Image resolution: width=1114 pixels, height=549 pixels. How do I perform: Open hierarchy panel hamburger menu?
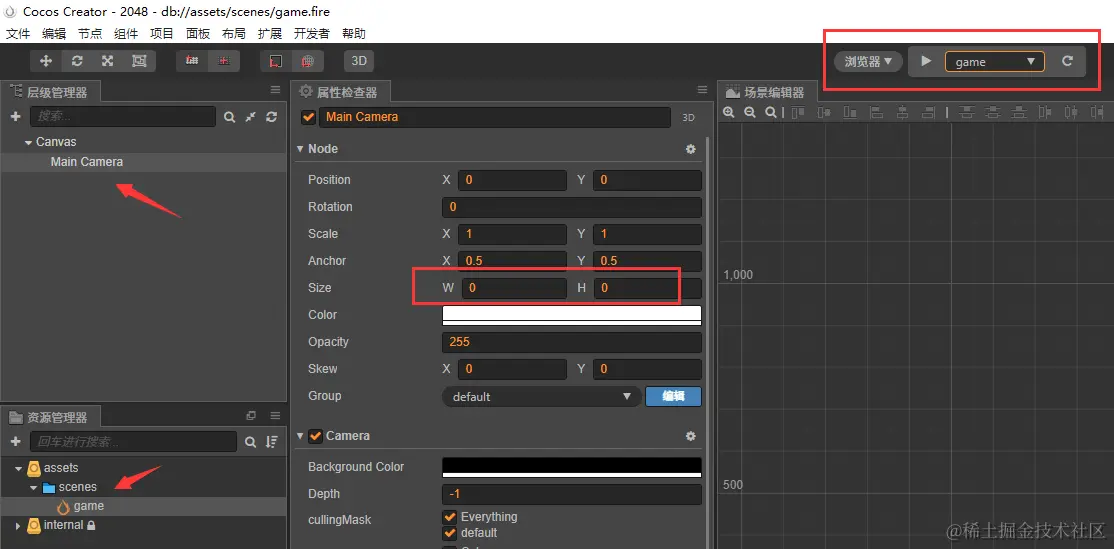pos(276,90)
